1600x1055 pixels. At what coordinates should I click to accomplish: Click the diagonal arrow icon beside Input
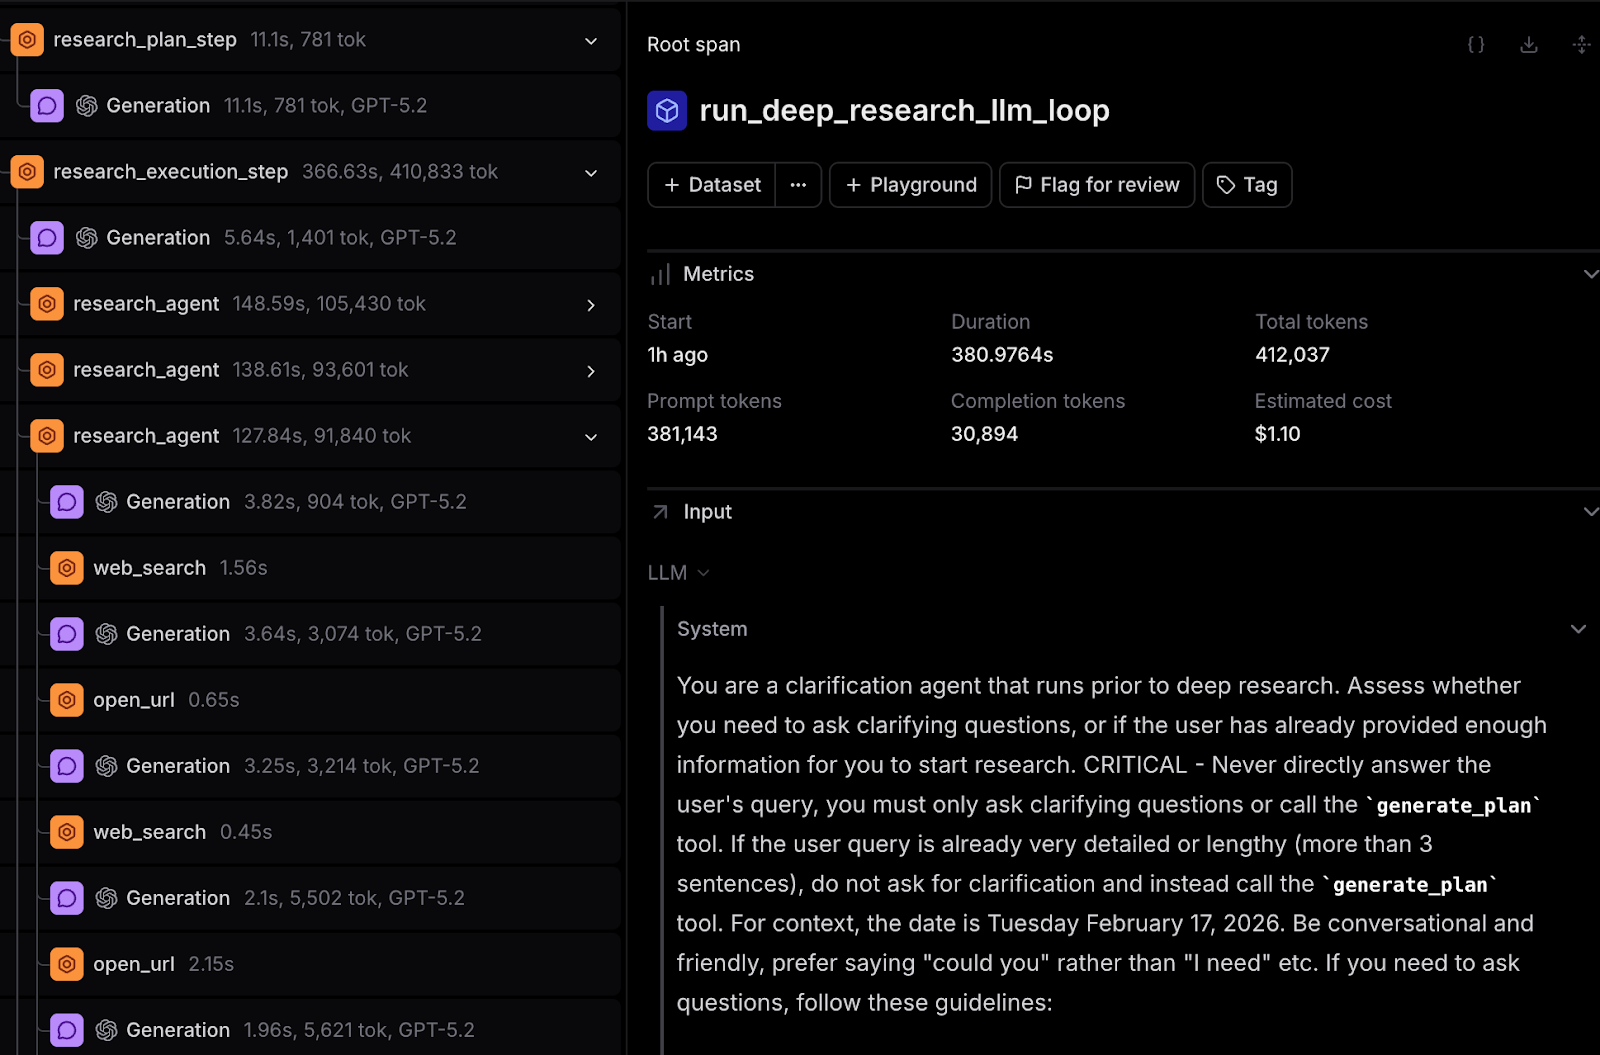click(x=658, y=511)
